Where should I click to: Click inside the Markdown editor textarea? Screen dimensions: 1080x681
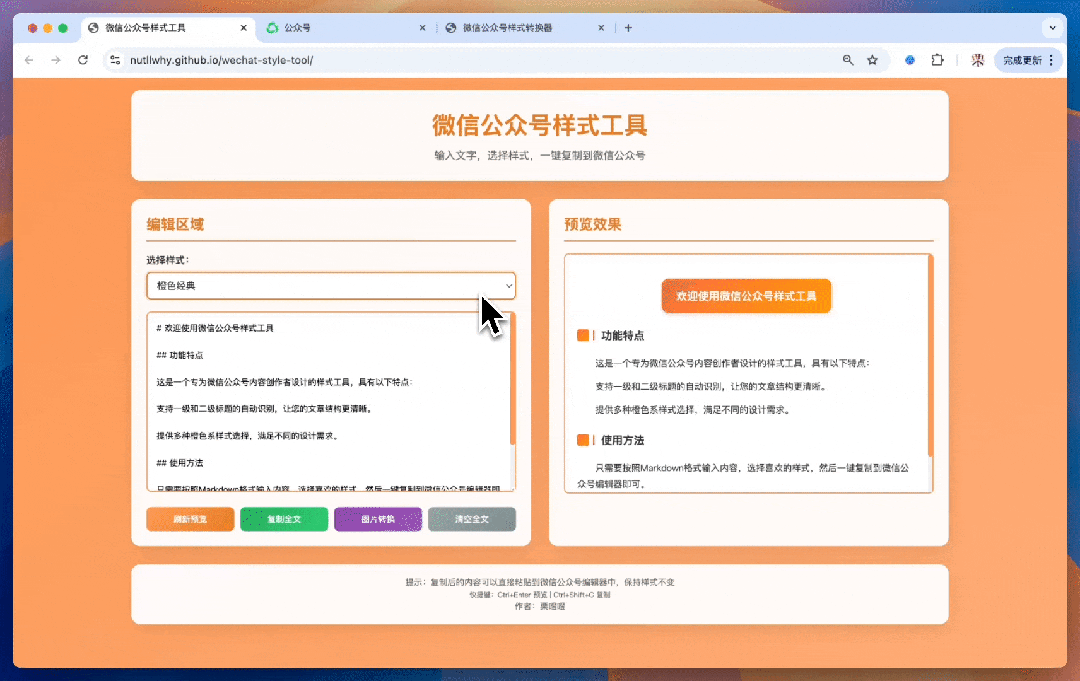(x=329, y=401)
